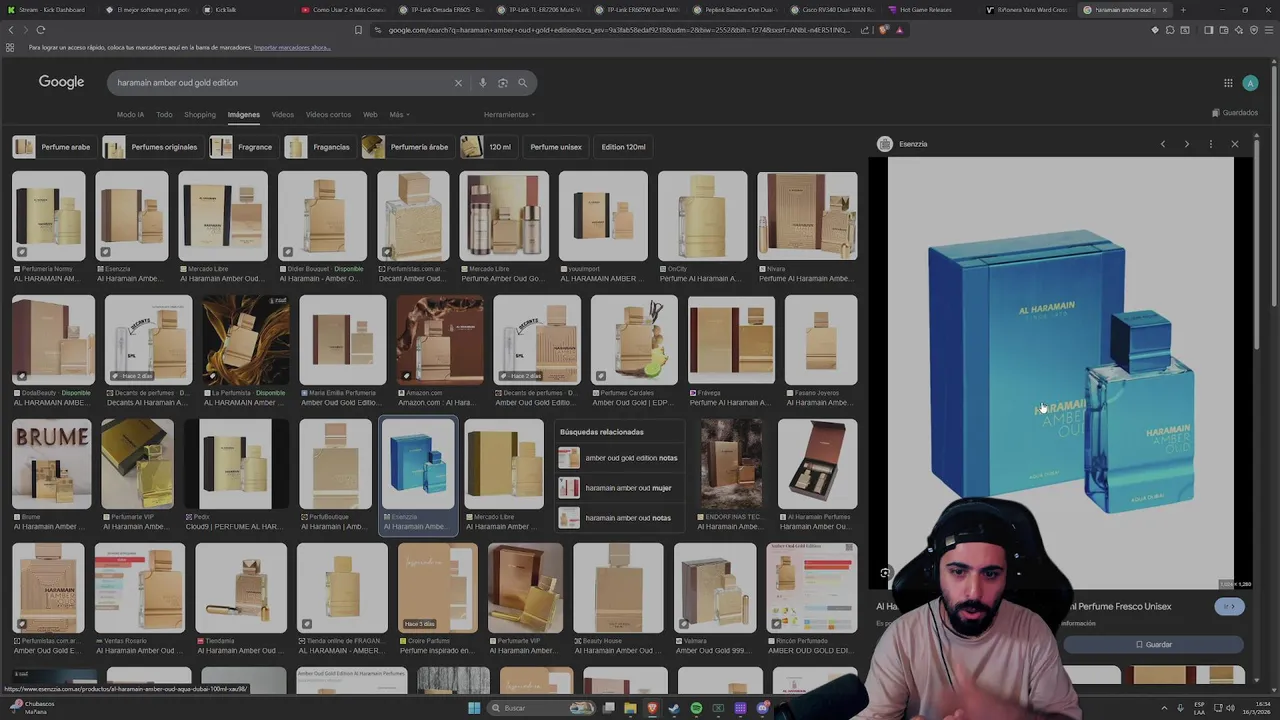
Task: Click the Brave browser taskbar icon
Action: pyautogui.click(x=652, y=708)
